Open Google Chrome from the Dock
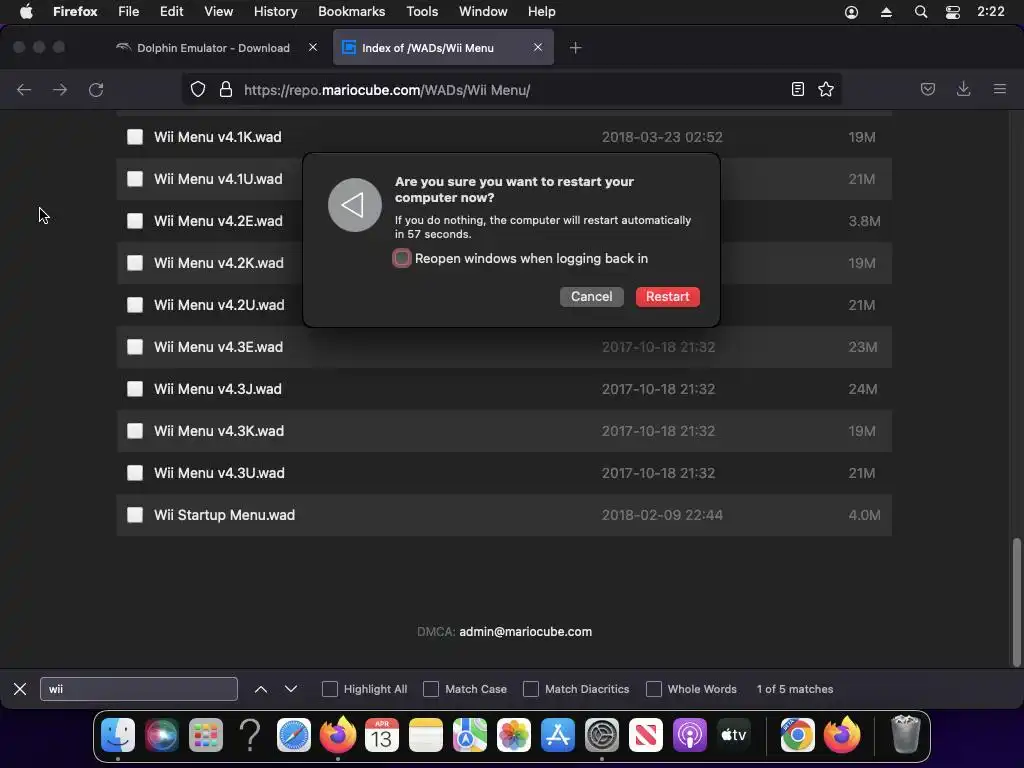Image resolution: width=1024 pixels, height=768 pixels. (797, 735)
